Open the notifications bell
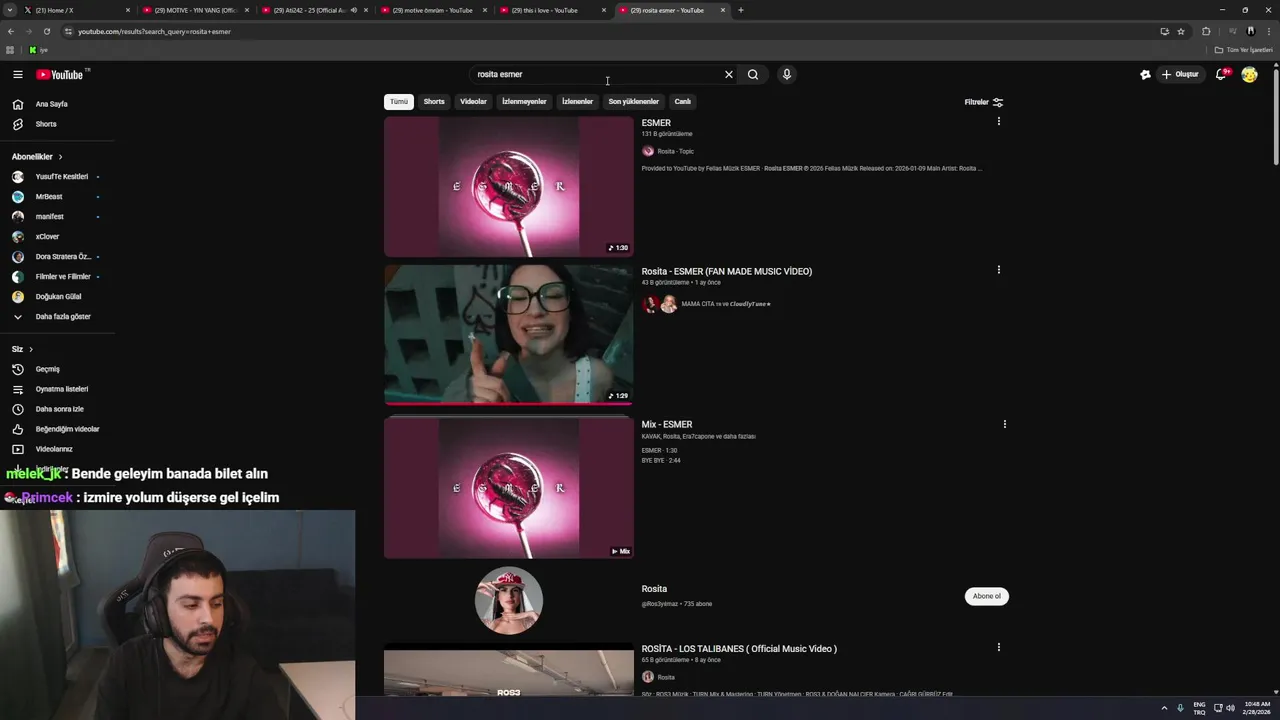The image size is (1280, 720). tap(1221, 74)
